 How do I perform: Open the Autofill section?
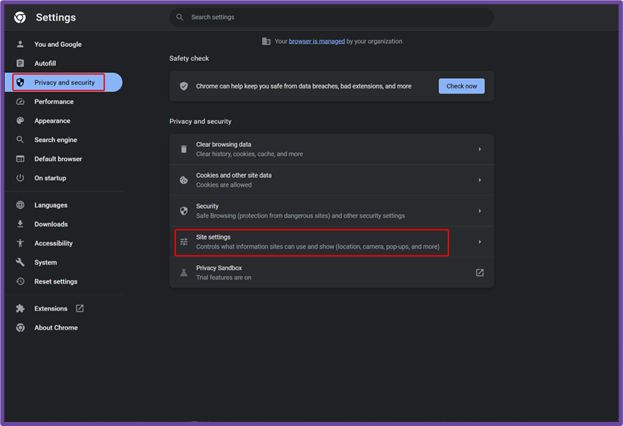click(45, 63)
